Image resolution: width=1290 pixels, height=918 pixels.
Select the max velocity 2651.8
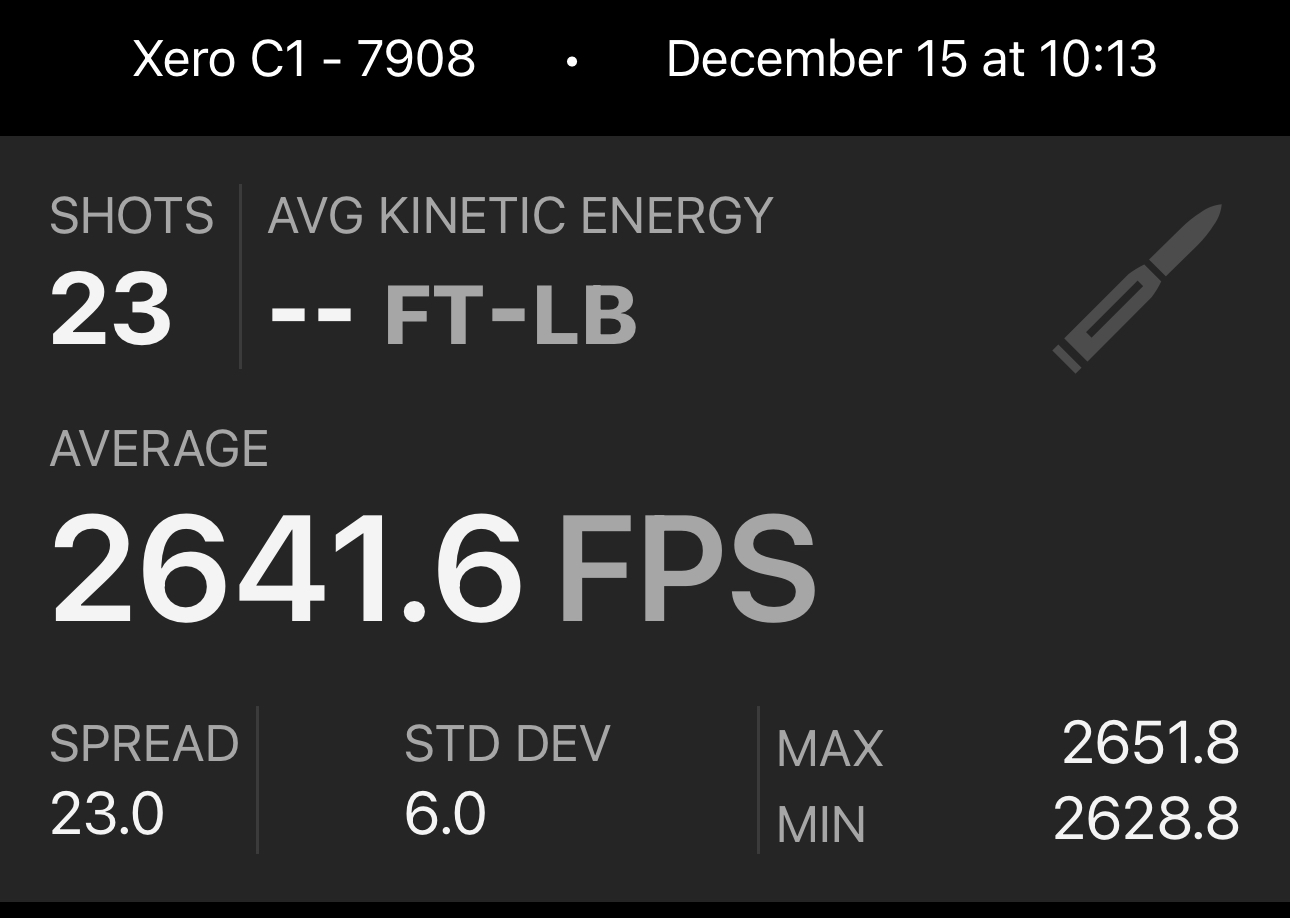tap(1150, 744)
